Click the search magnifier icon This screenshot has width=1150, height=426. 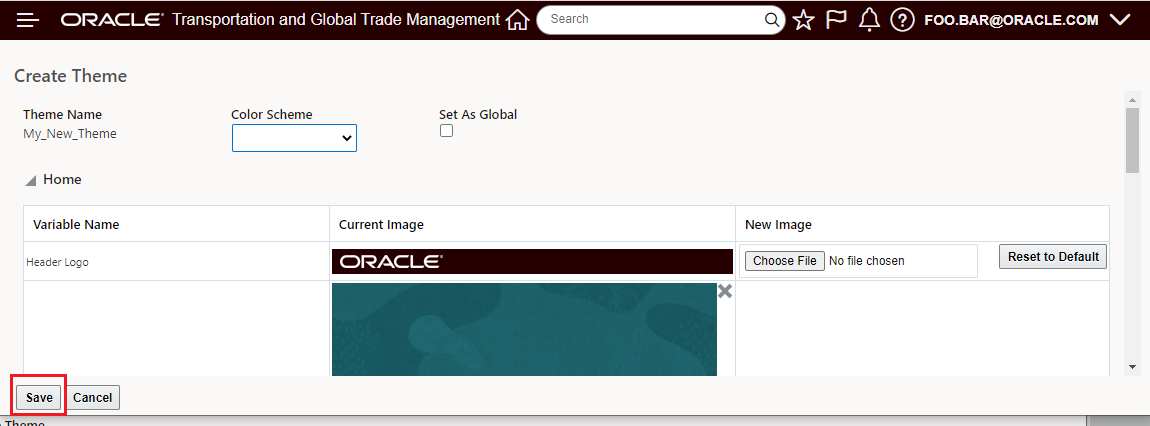pos(772,20)
